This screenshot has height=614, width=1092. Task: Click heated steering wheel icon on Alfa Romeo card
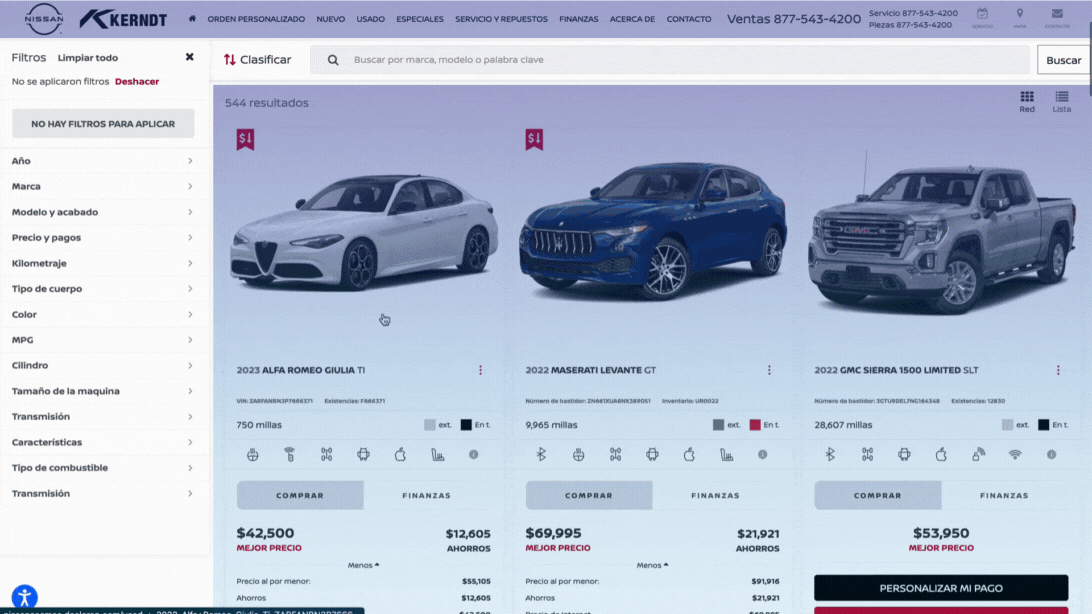[253, 455]
